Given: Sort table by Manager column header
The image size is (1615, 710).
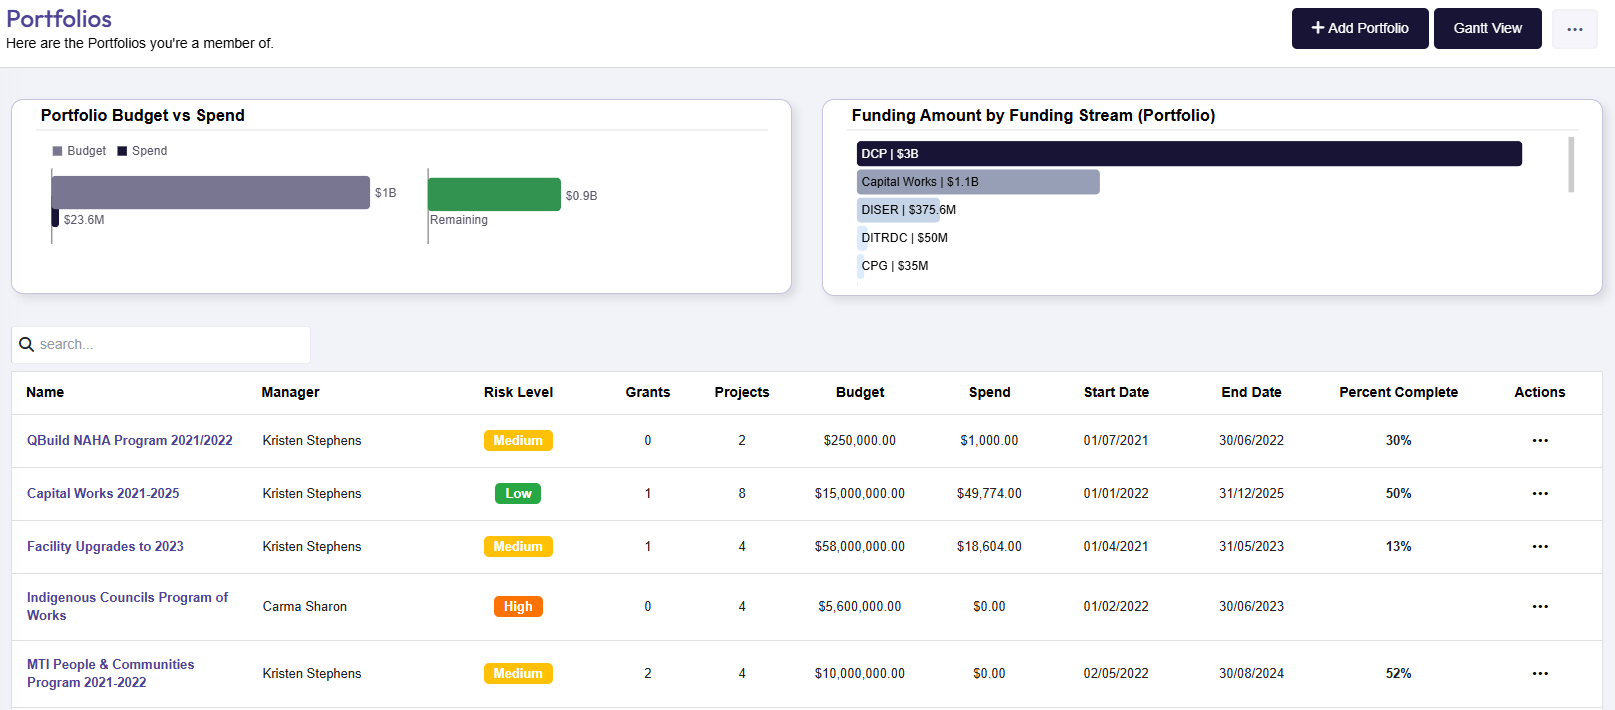Looking at the screenshot, I should [x=290, y=392].
